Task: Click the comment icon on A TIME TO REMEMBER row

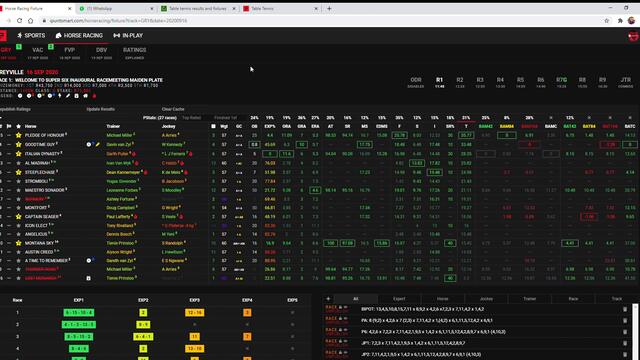Action: [89, 260]
